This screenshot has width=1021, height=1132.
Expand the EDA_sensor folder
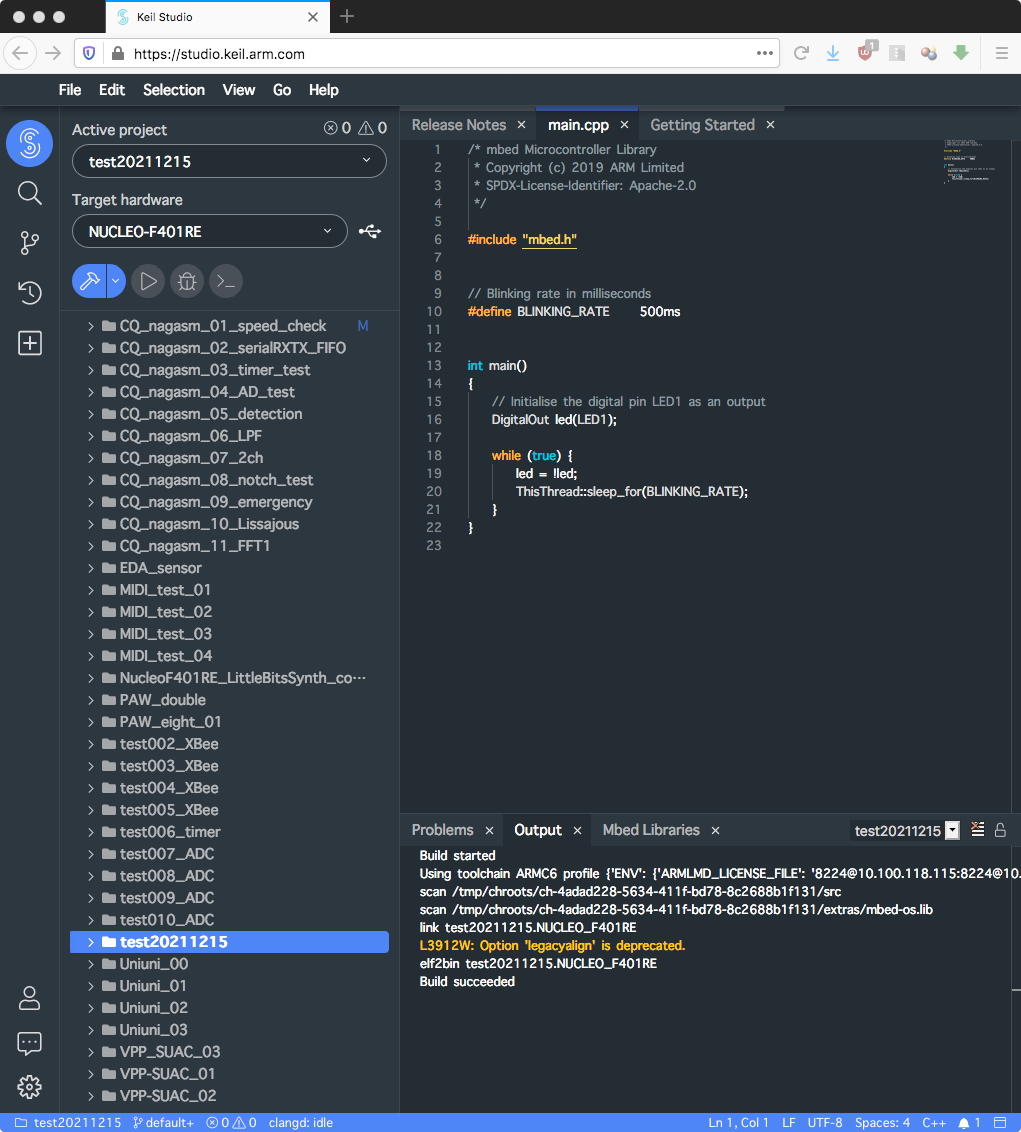90,568
